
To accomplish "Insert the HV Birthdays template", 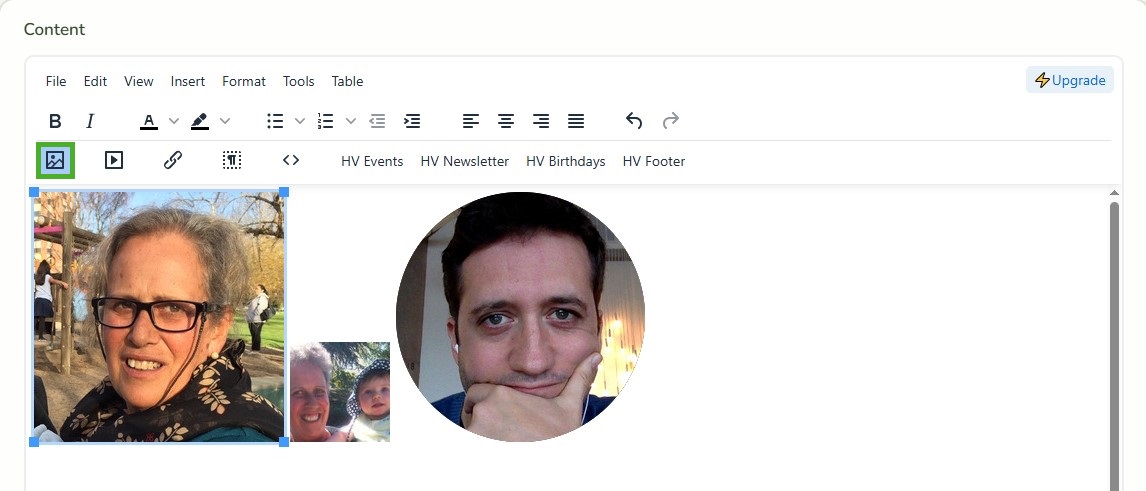I will pyautogui.click(x=566, y=161).
